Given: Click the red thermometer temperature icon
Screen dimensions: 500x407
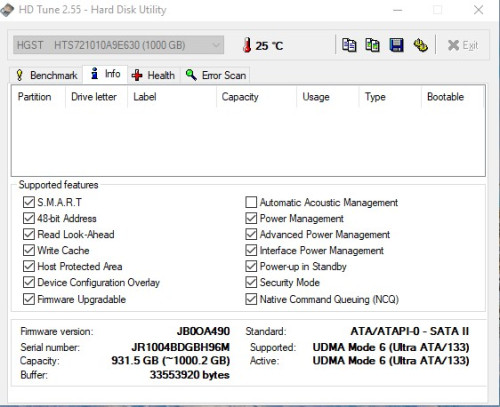Looking at the screenshot, I should coord(247,45).
